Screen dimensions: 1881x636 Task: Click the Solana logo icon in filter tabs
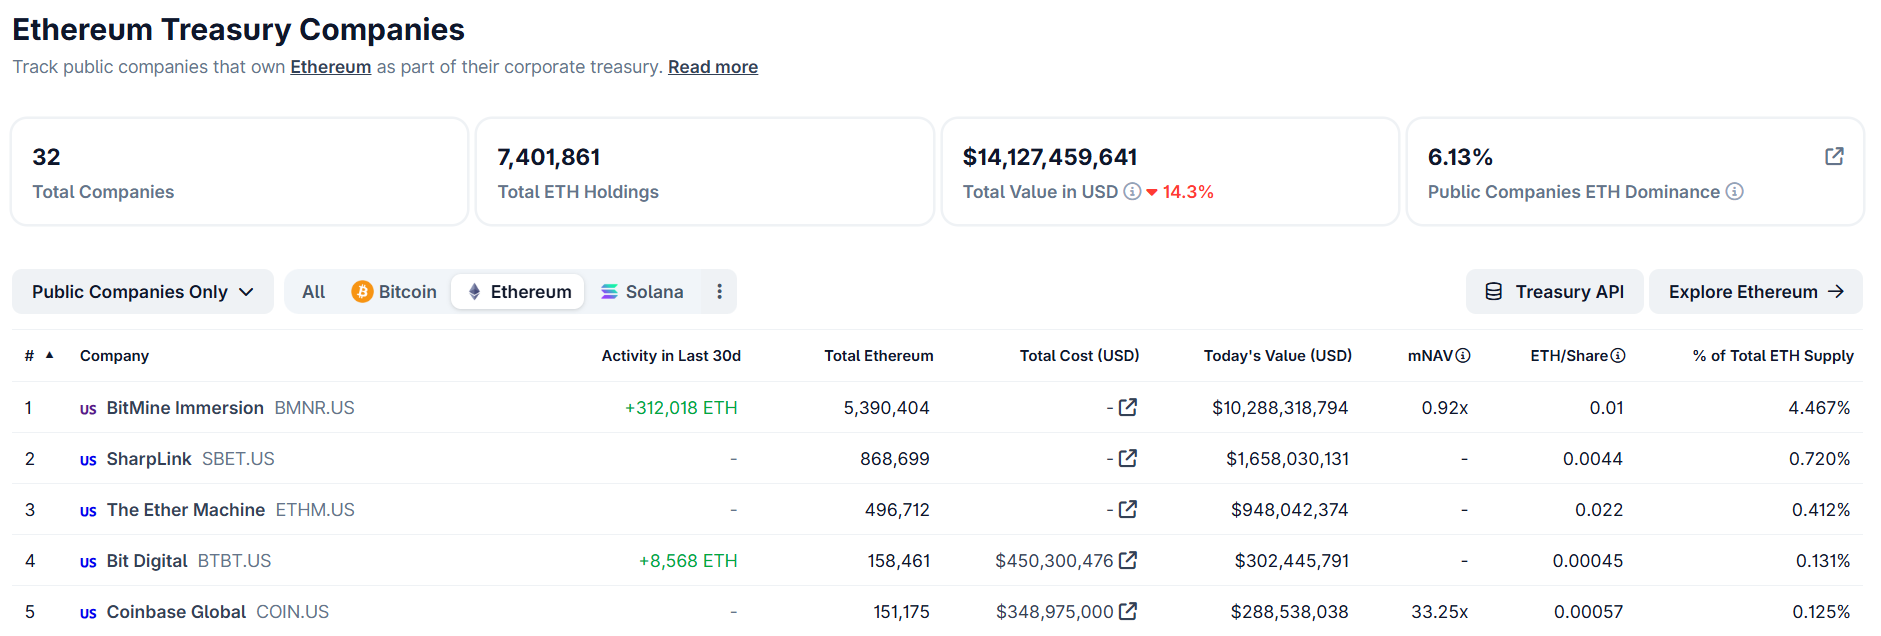[x=609, y=291]
